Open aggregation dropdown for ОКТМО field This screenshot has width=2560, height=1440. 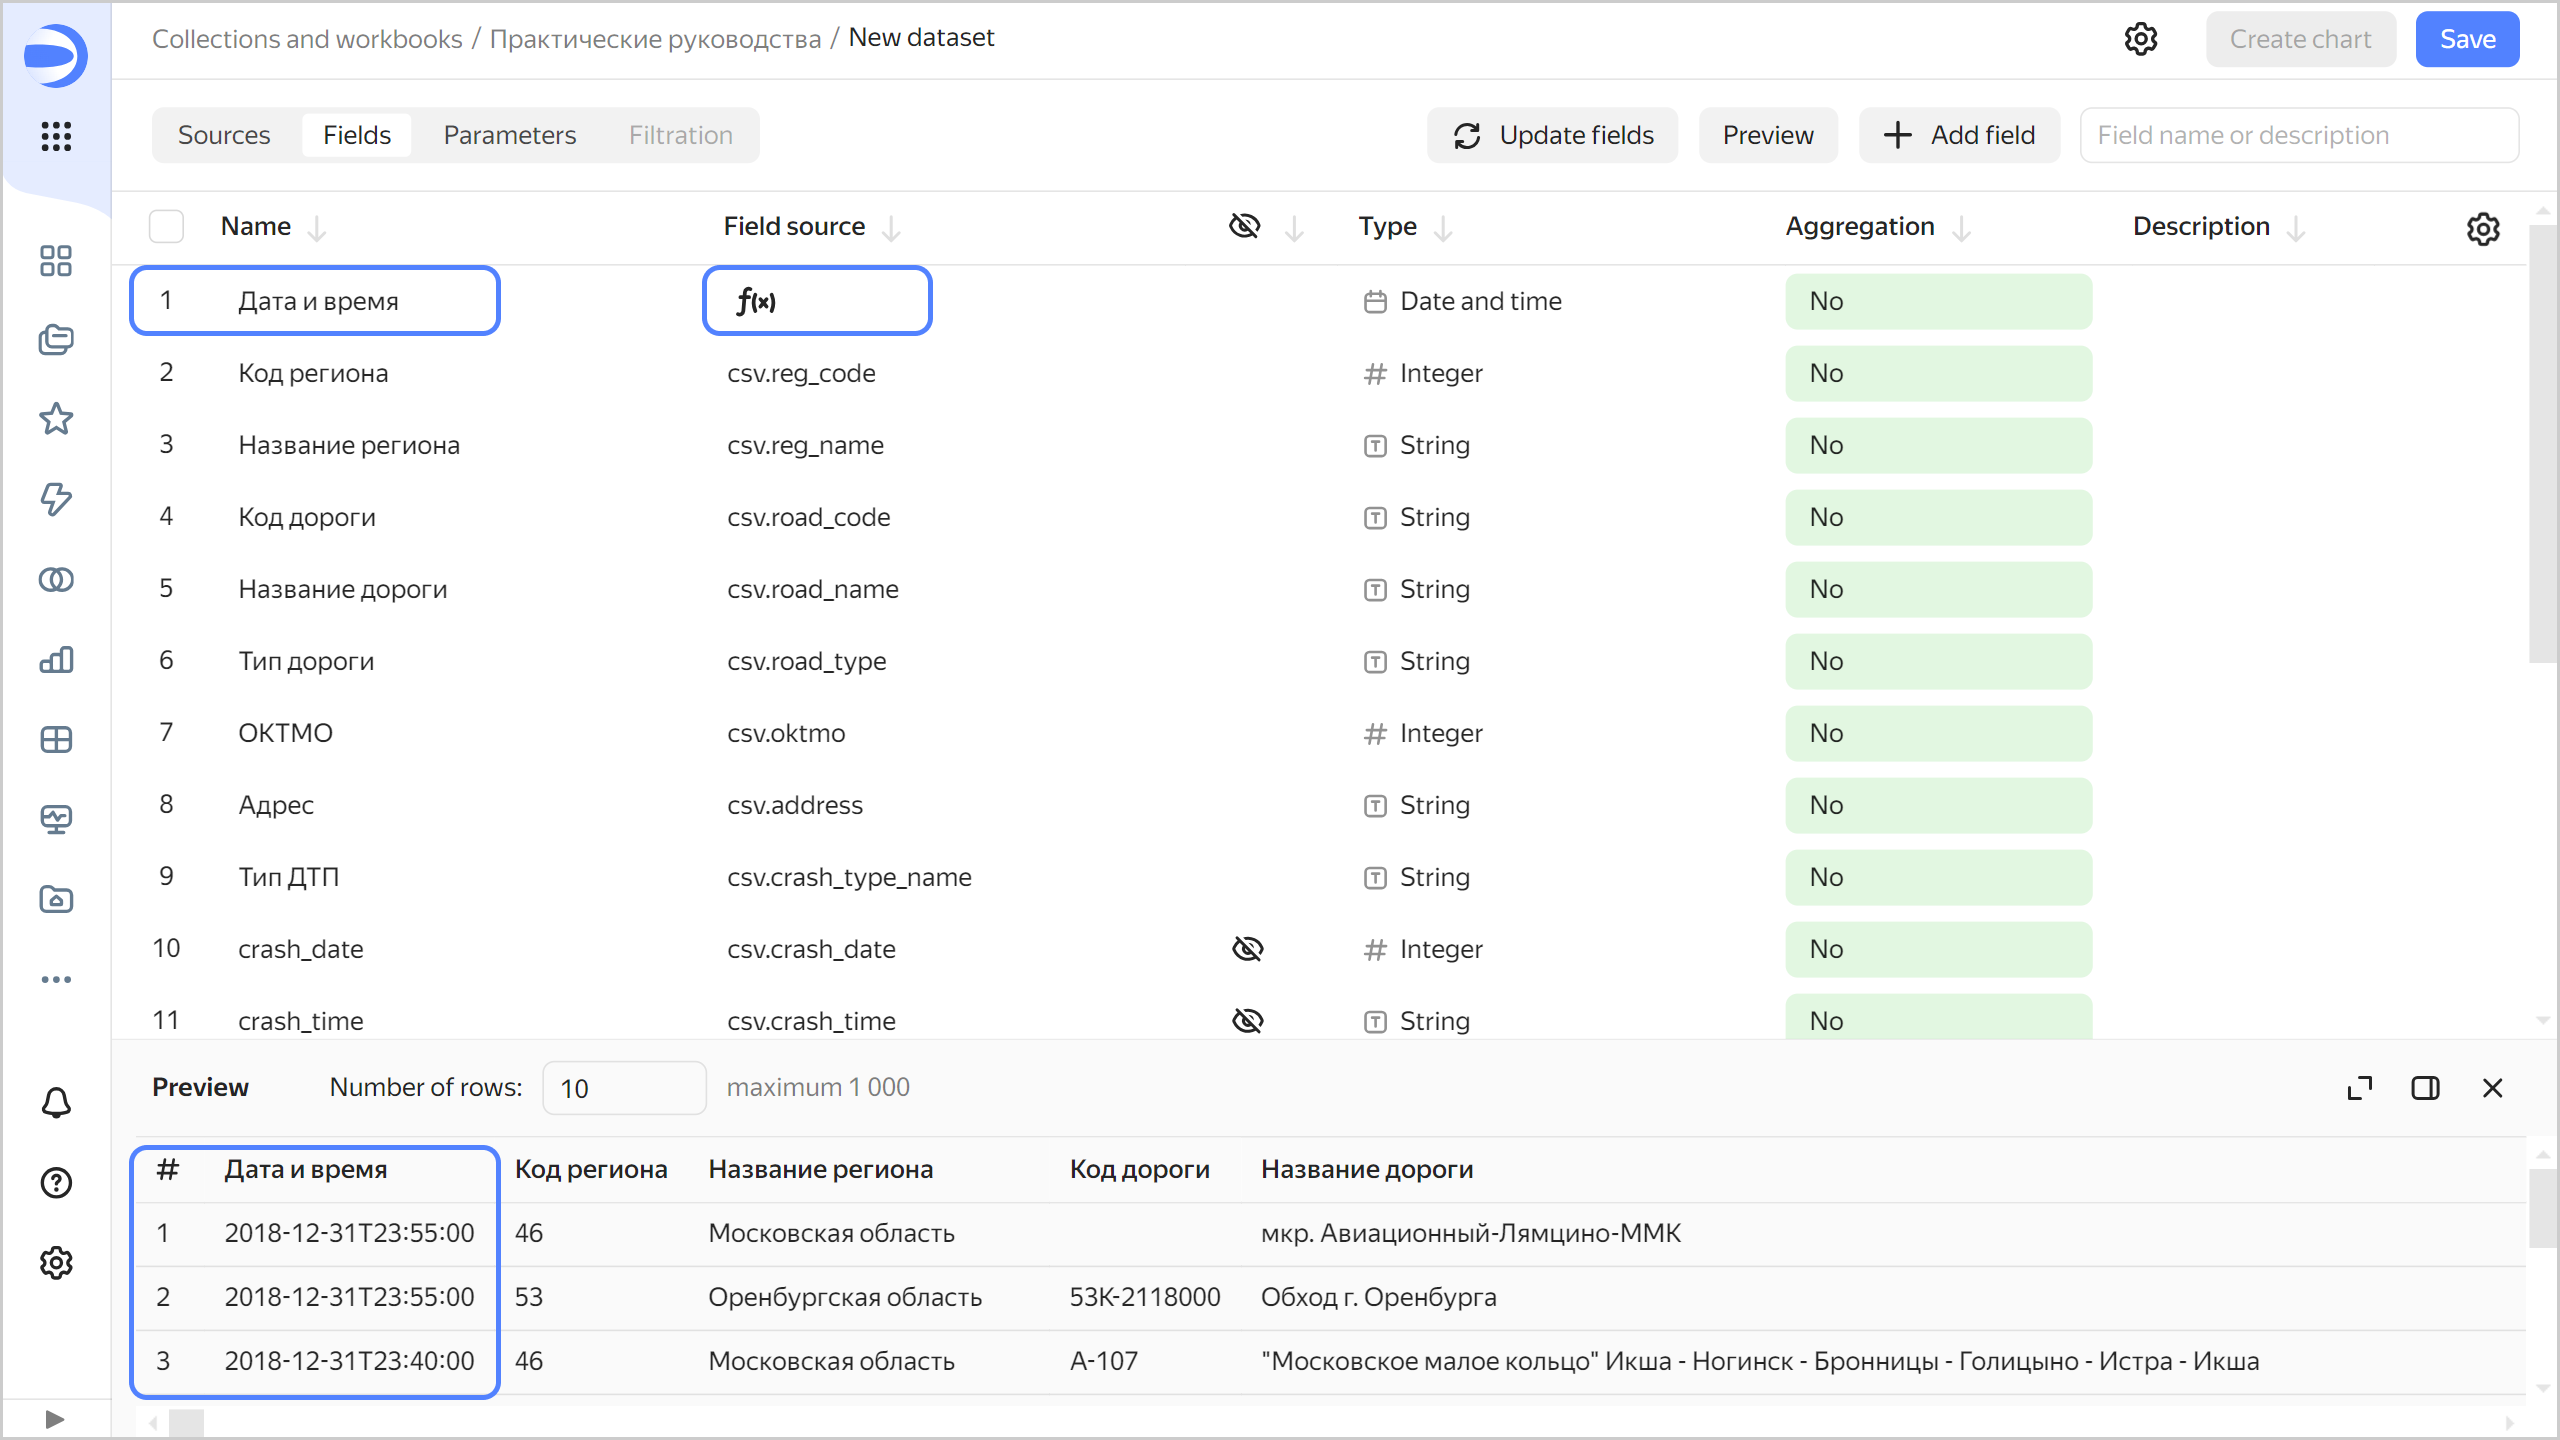[1937, 733]
